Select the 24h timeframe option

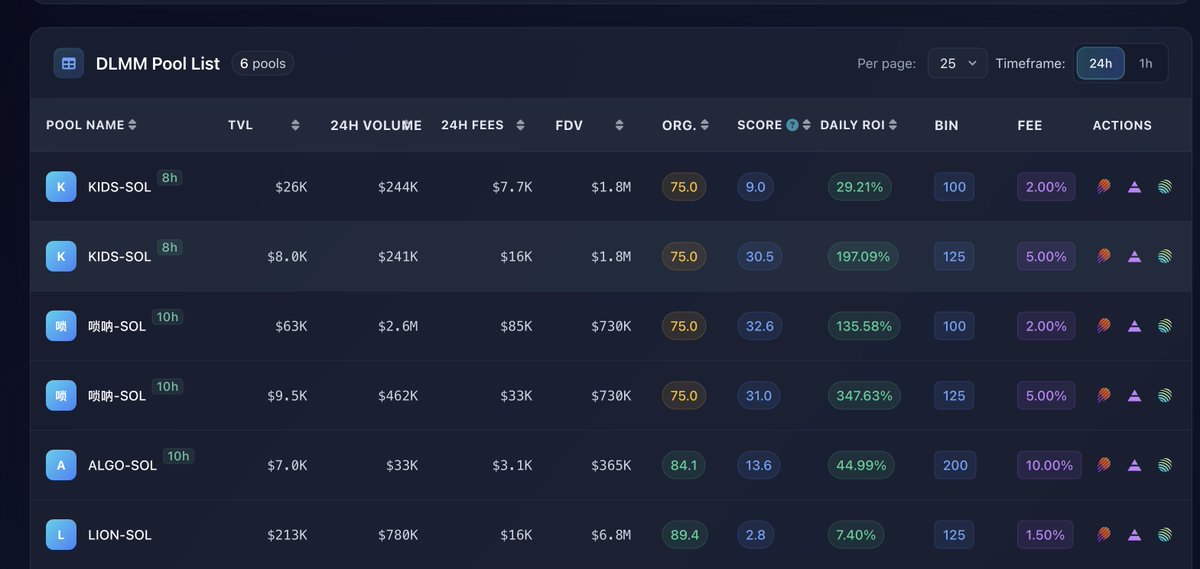pyautogui.click(x=1100, y=63)
